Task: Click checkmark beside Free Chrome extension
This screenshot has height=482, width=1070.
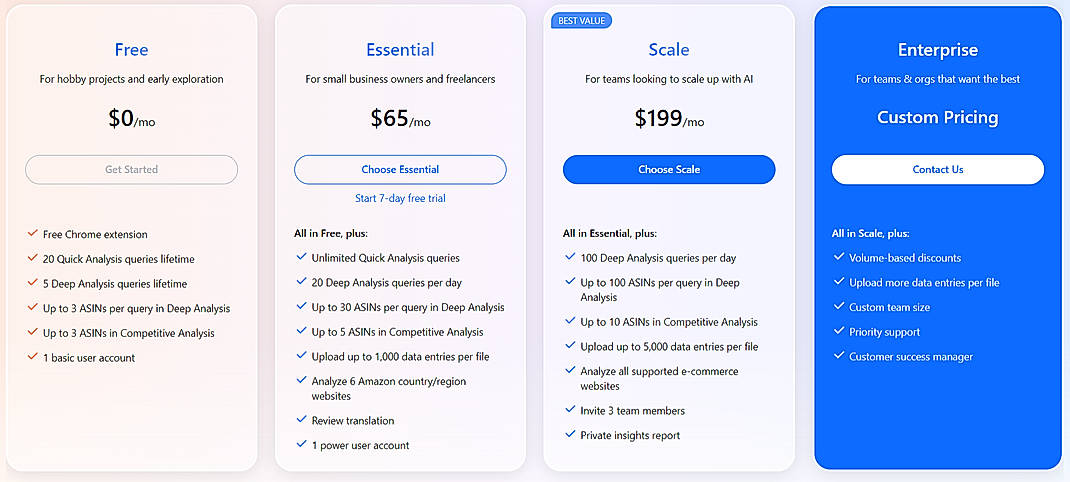Action: pyautogui.click(x=33, y=234)
